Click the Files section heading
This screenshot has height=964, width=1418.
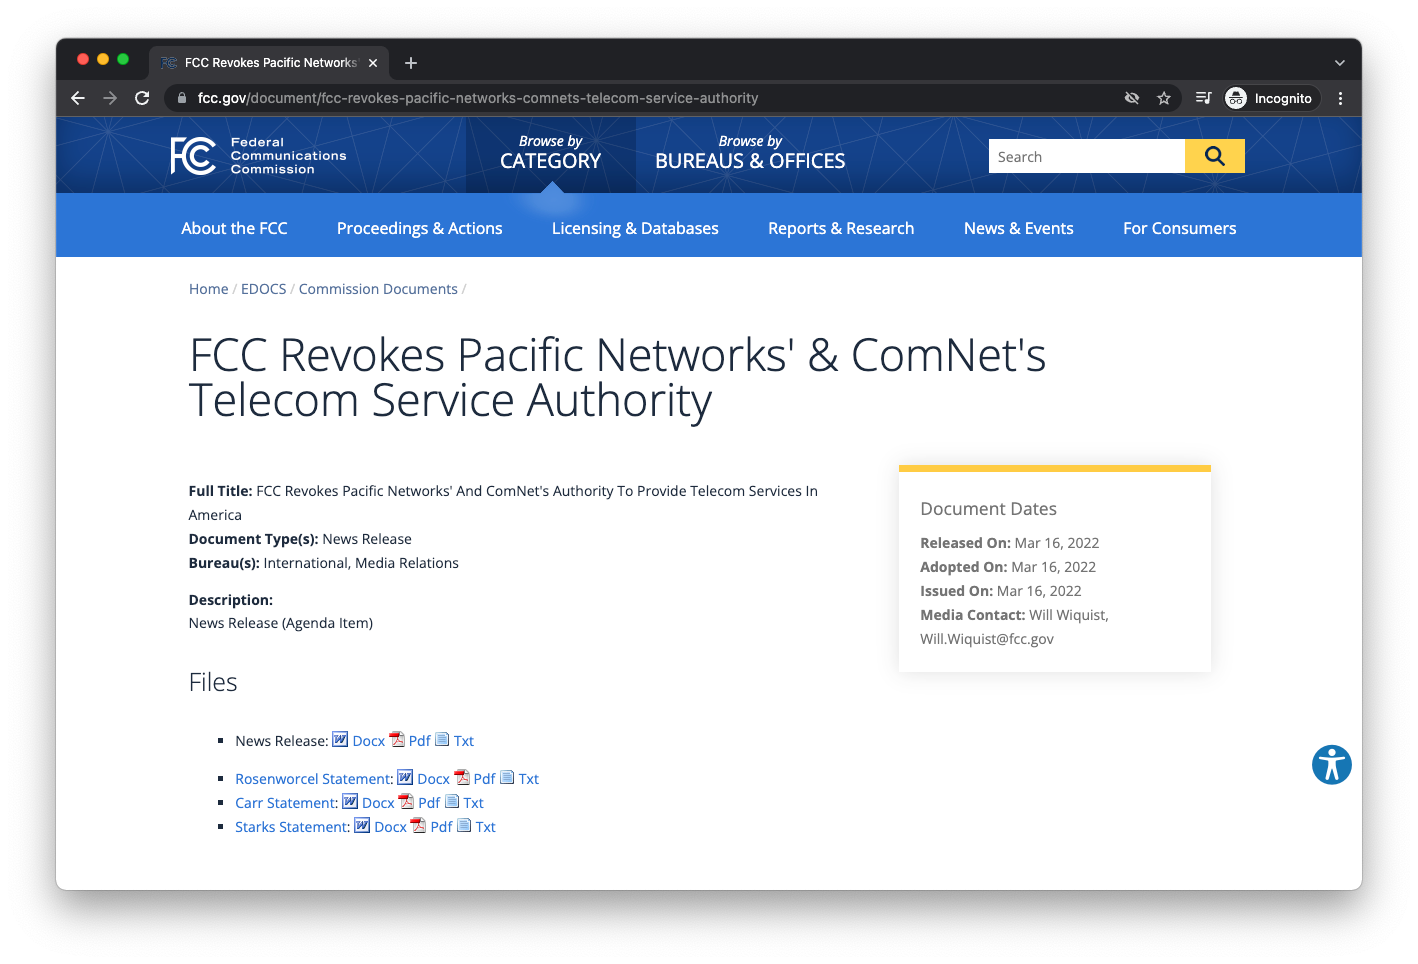point(213,682)
